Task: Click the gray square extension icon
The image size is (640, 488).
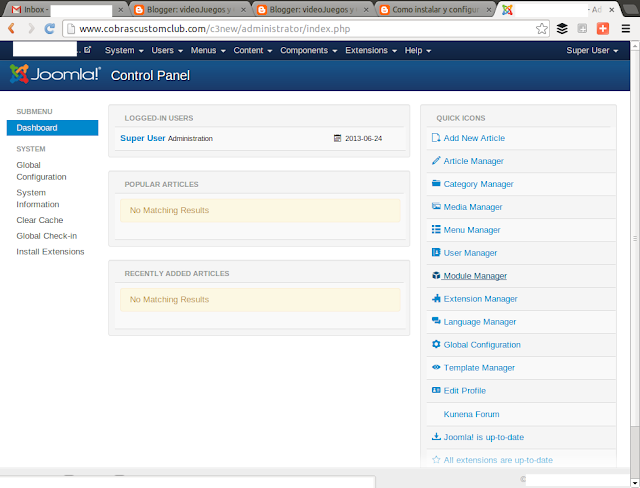Action: pyautogui.click(x=582, y=28)
